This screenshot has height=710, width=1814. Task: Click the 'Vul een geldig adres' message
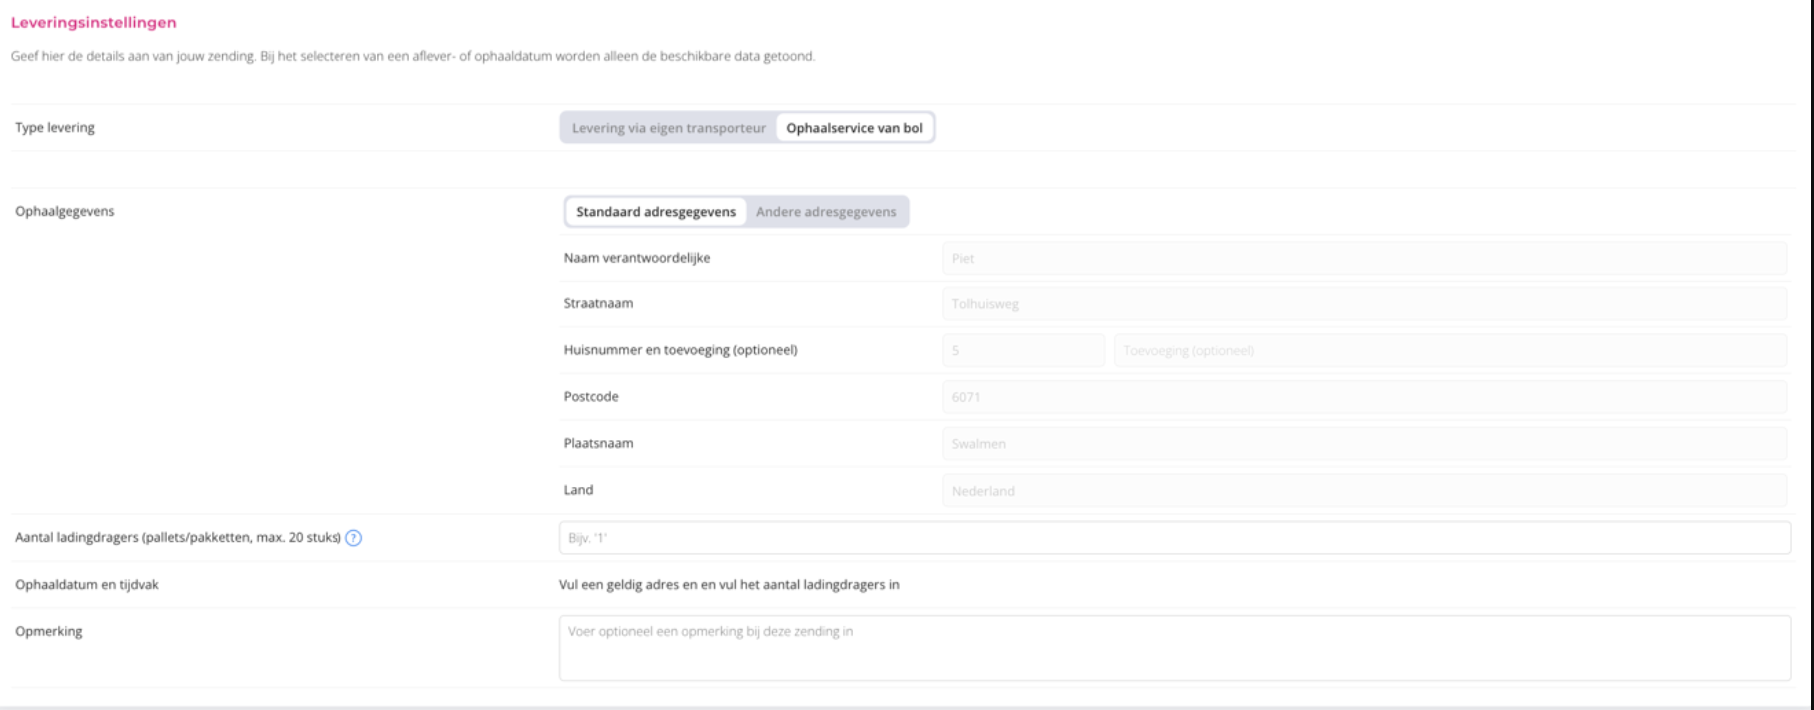pos(729,585)
